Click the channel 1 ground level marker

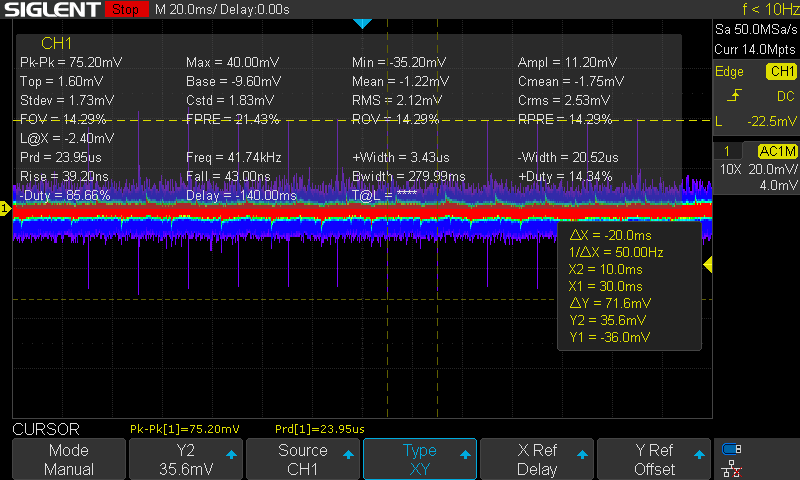pyautogui.click(x=5, y=208)
